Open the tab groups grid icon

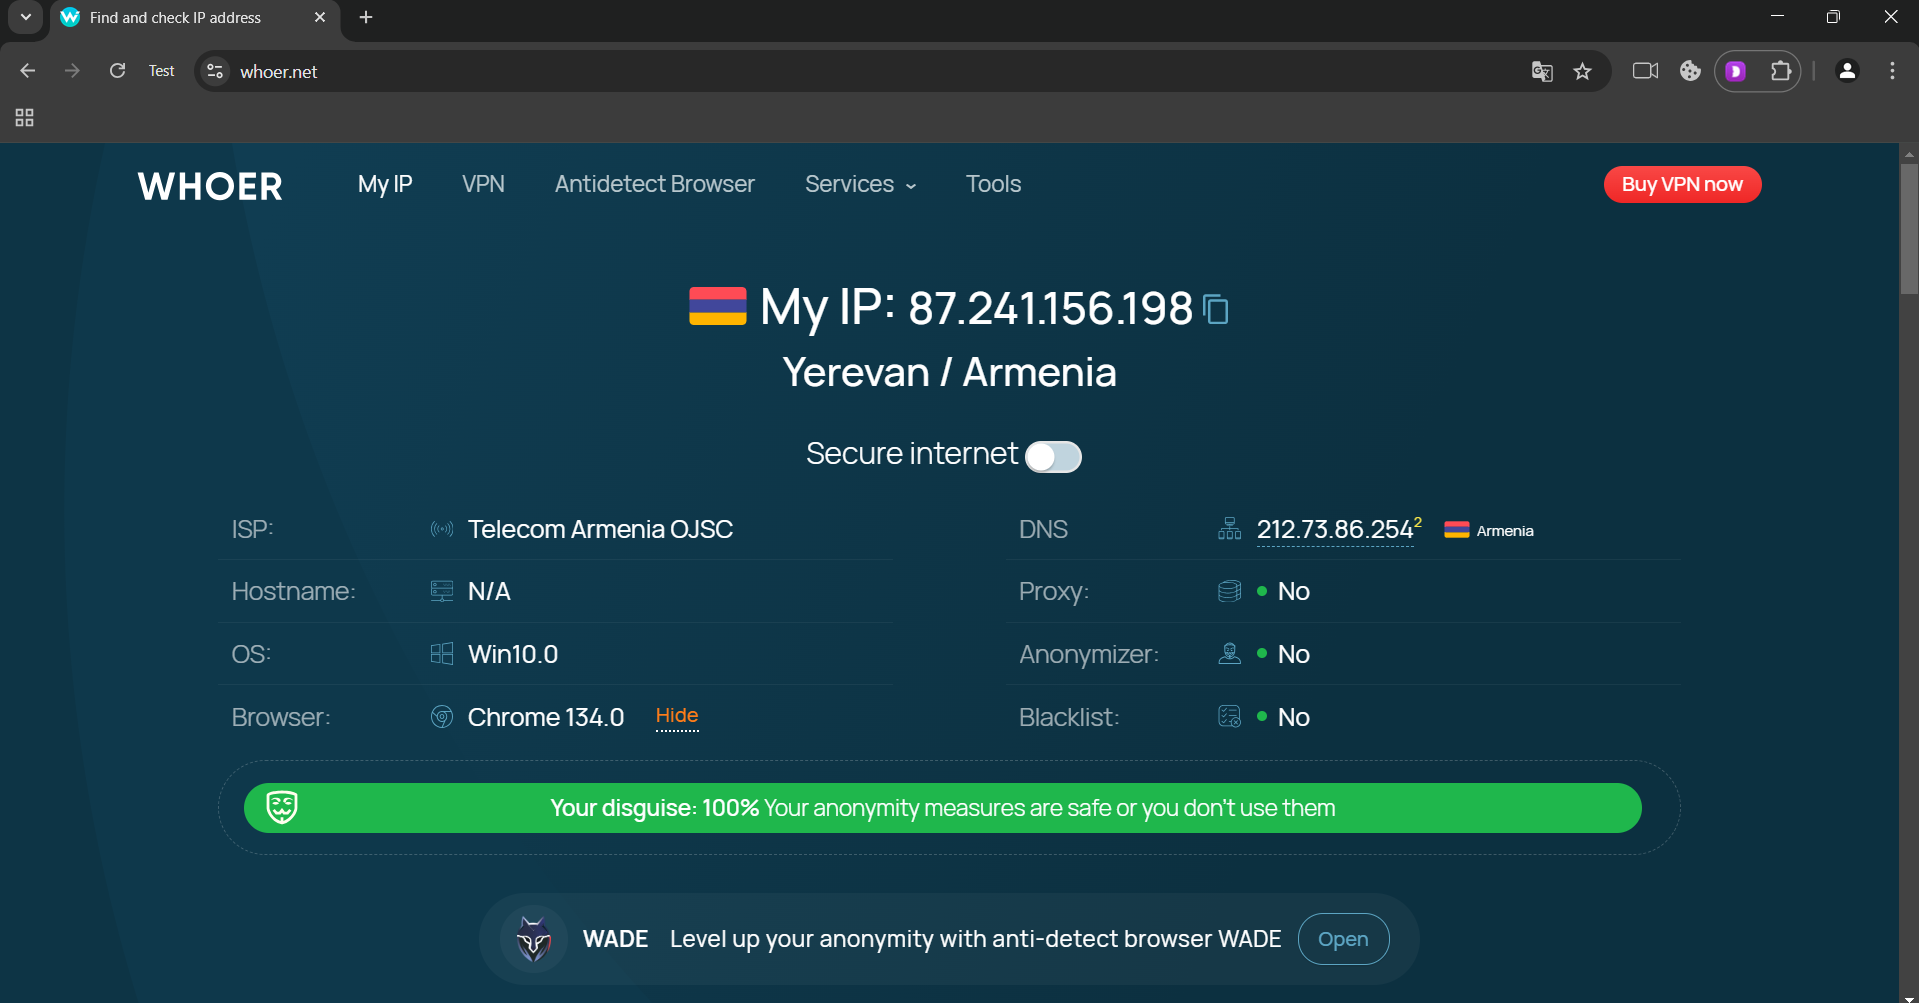click(25, 118)
